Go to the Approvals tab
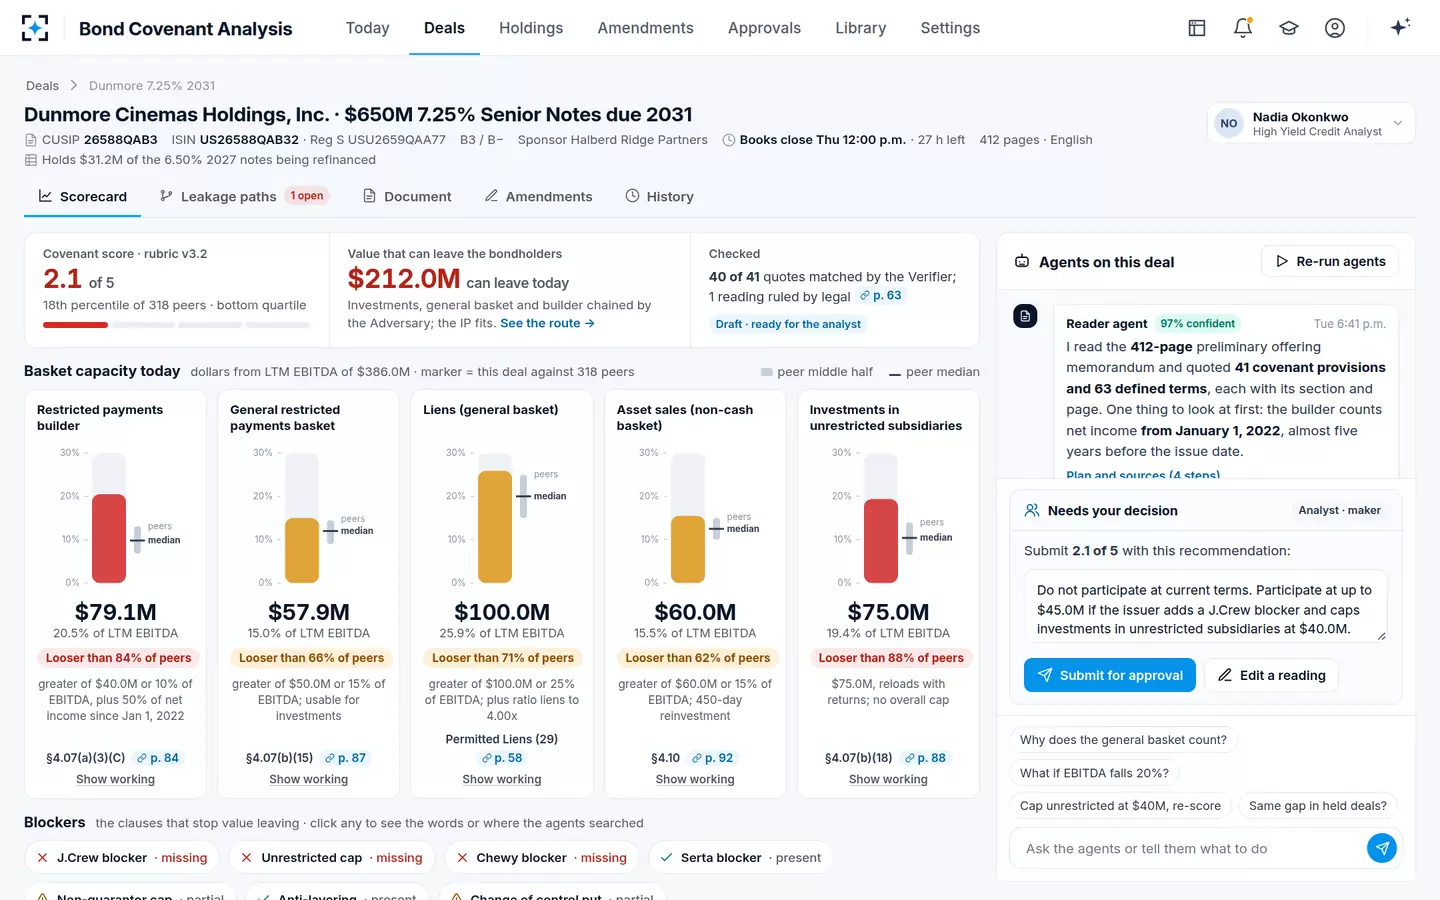 click(764, 28)
